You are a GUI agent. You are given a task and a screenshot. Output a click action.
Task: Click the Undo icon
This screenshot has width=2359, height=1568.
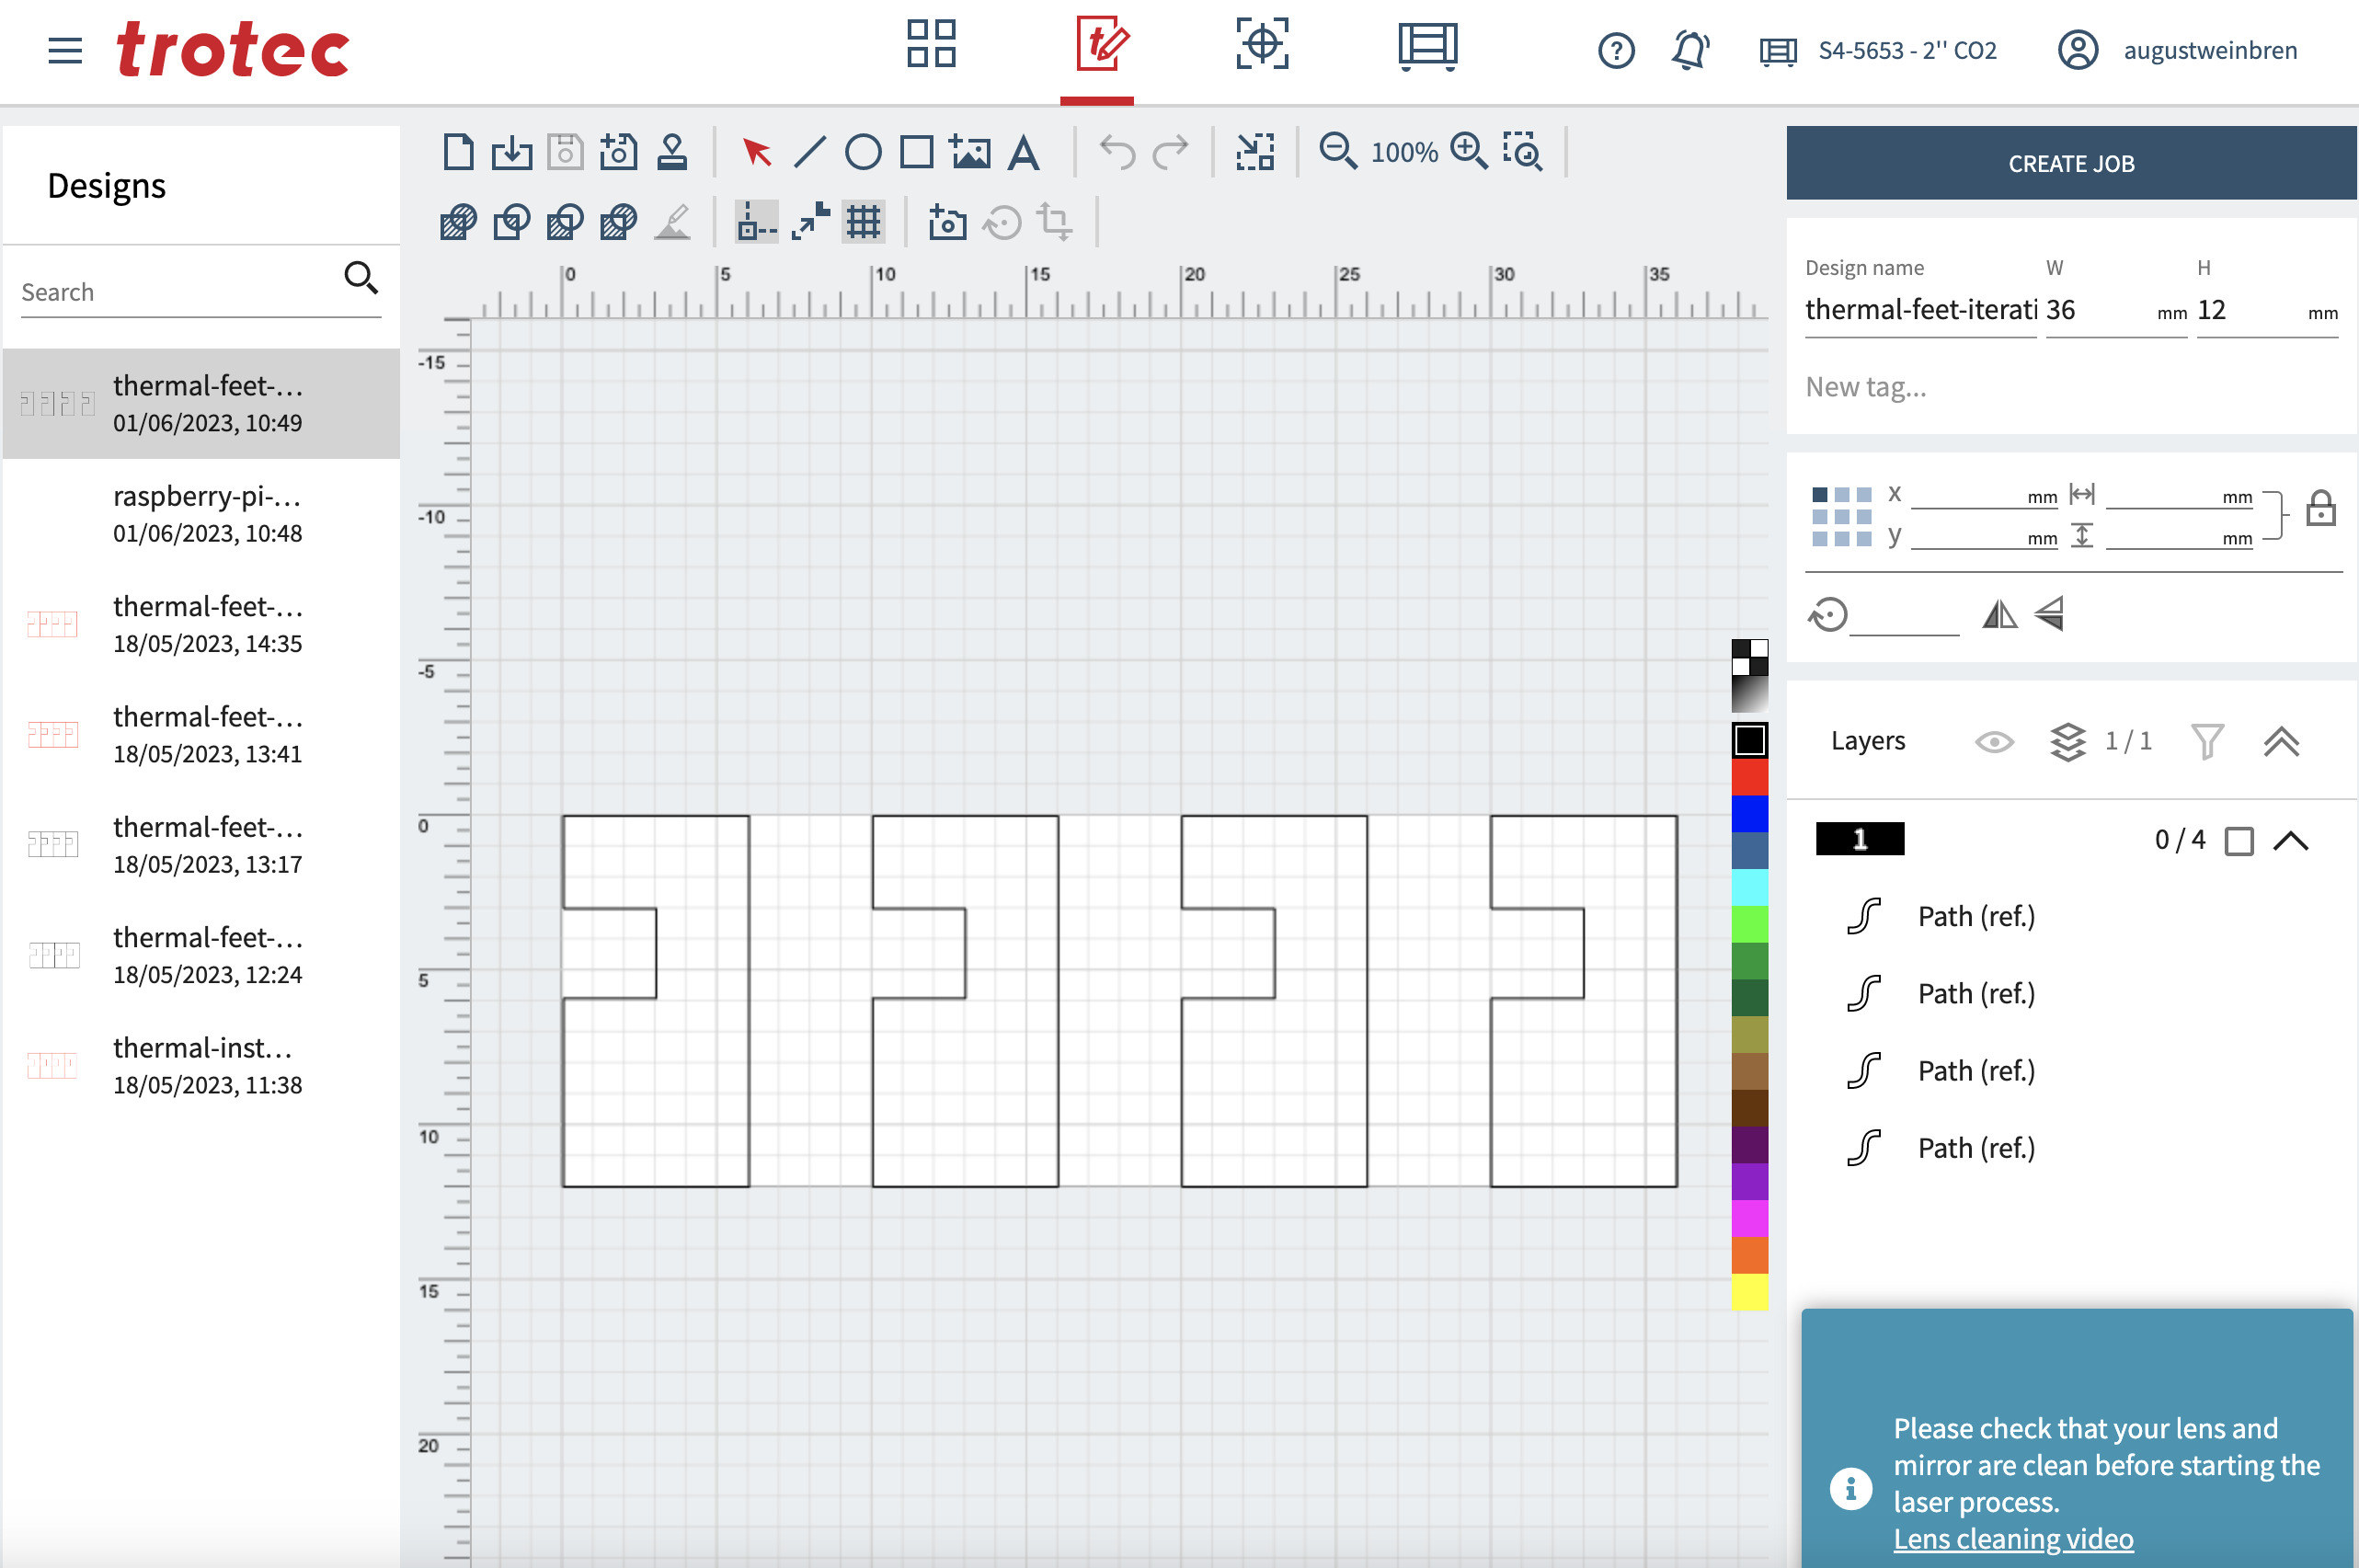coord(1117,152)
